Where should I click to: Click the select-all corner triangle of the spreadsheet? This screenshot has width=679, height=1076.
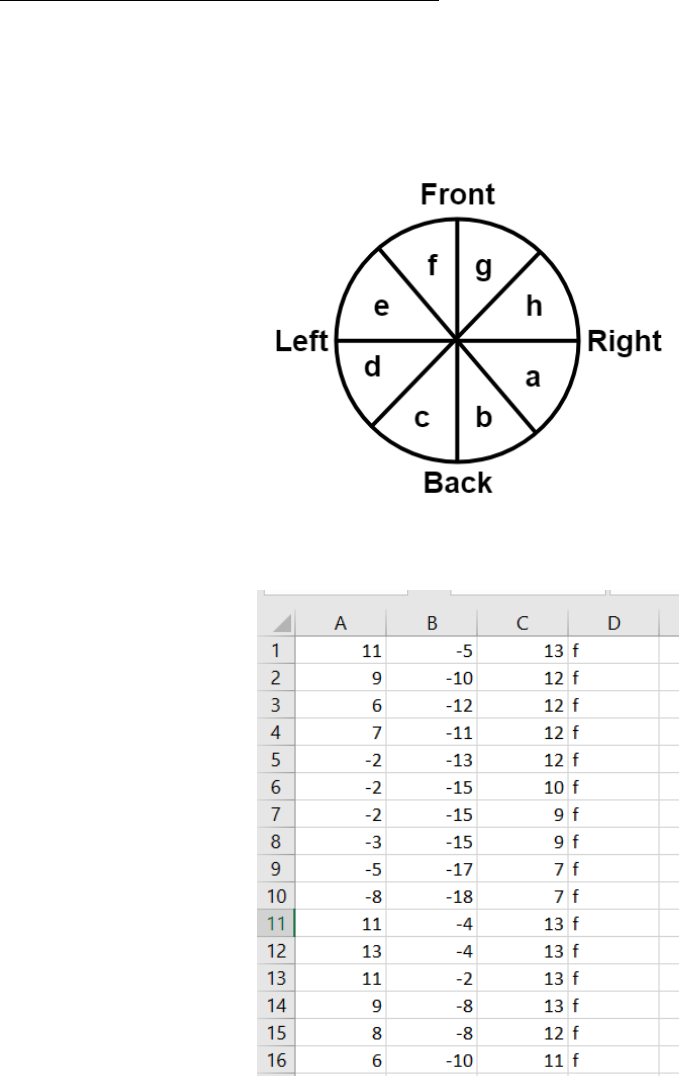pos(277,623)
